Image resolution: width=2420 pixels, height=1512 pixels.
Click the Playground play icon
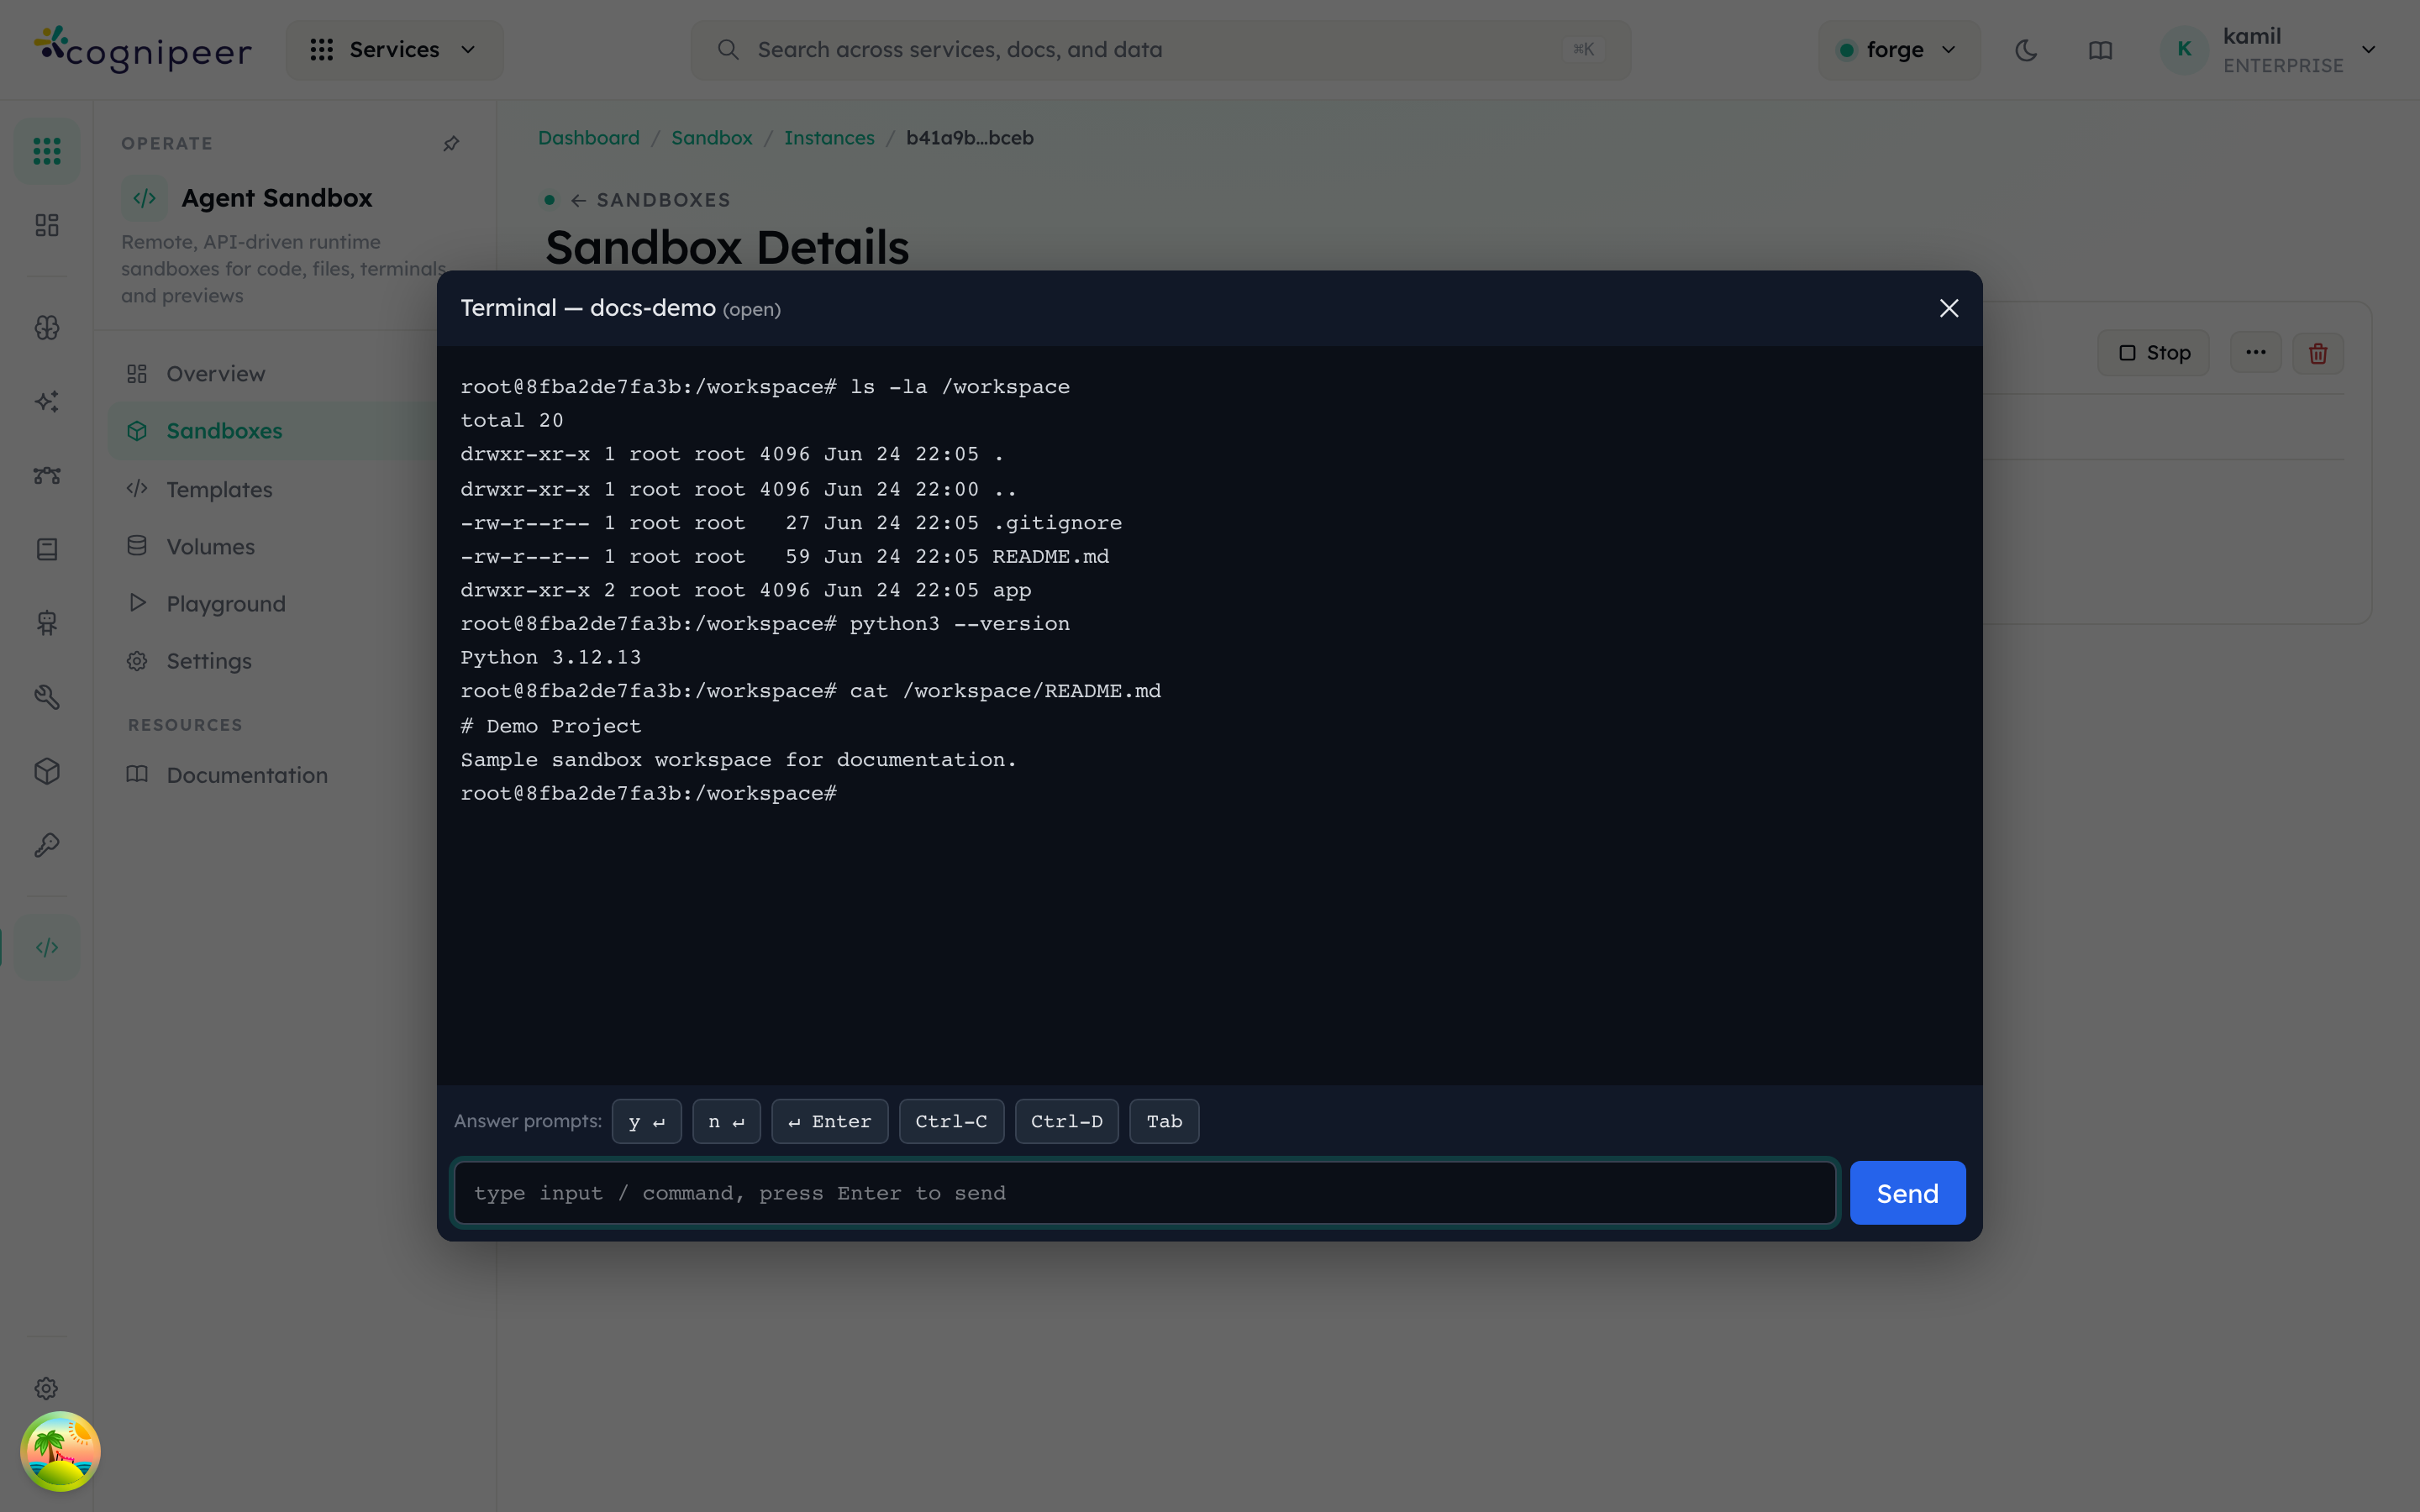point(137,603)
